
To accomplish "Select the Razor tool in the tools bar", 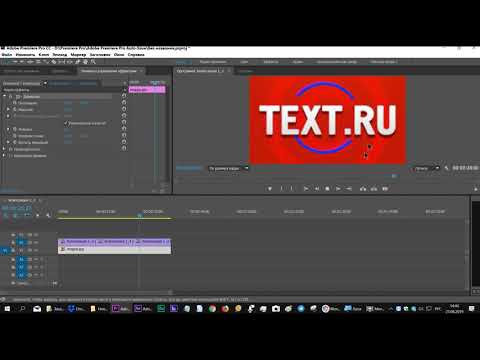I will [x=54, y=62].
